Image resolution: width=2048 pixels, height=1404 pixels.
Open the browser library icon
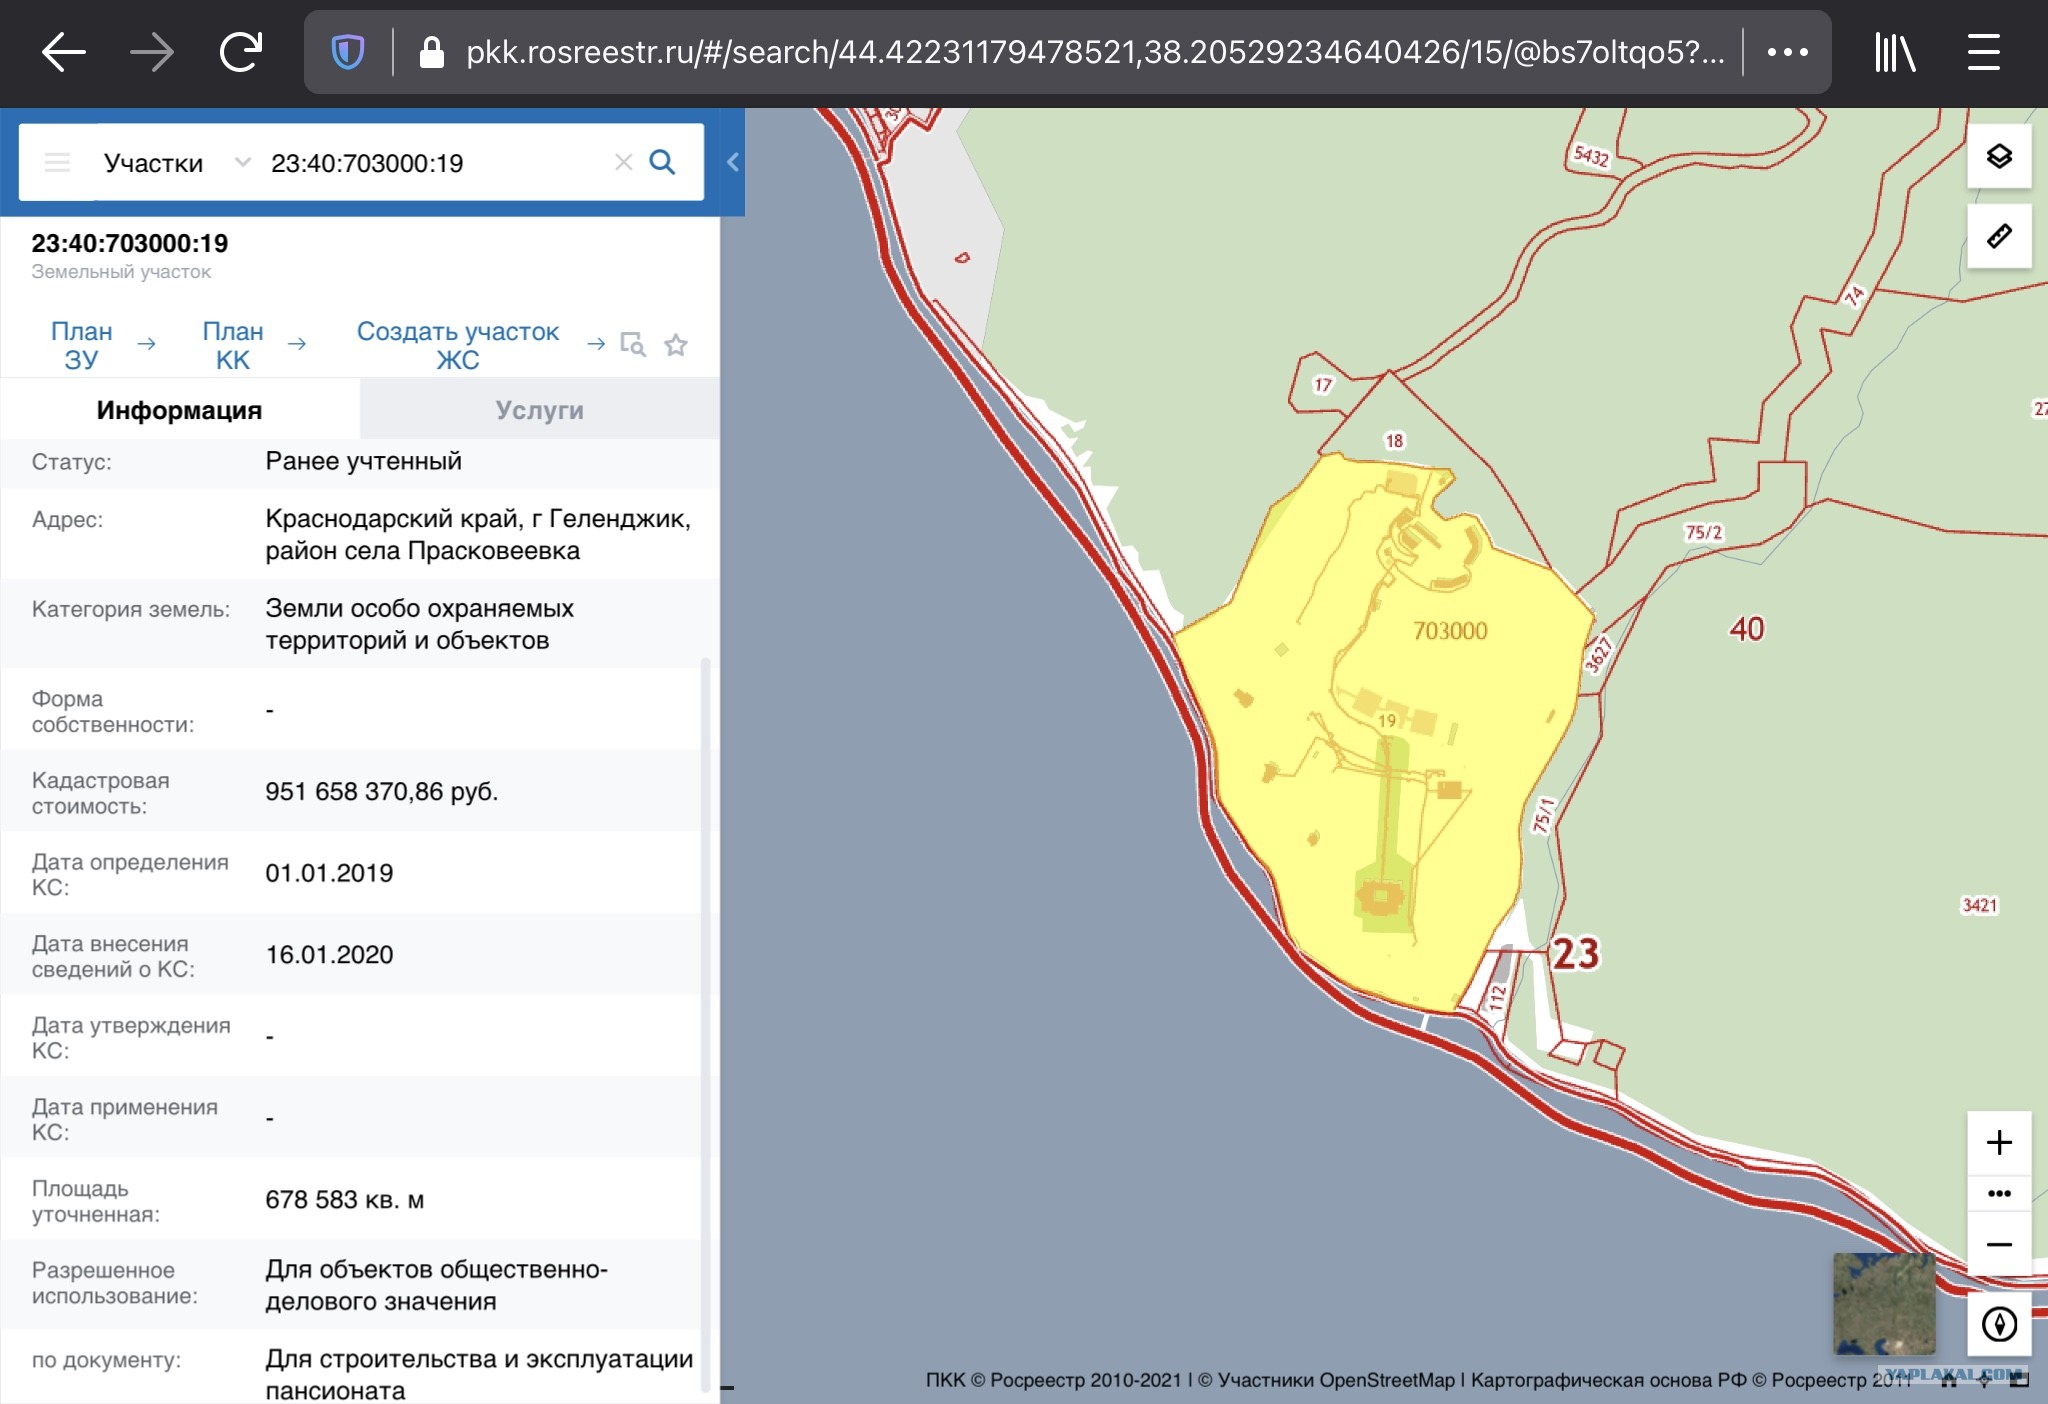(x=1894, y=52)
